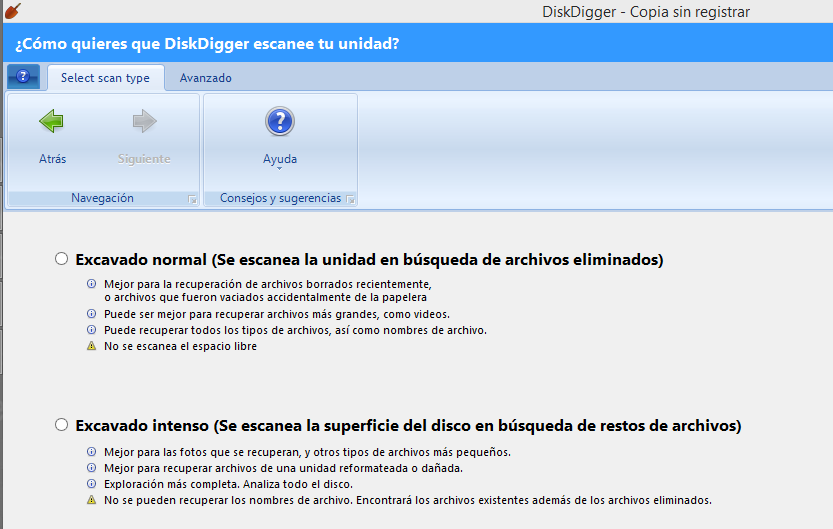Click the Excavado normal heading text
Viewport: 833px width, 529px height.
tap(369, 260)
